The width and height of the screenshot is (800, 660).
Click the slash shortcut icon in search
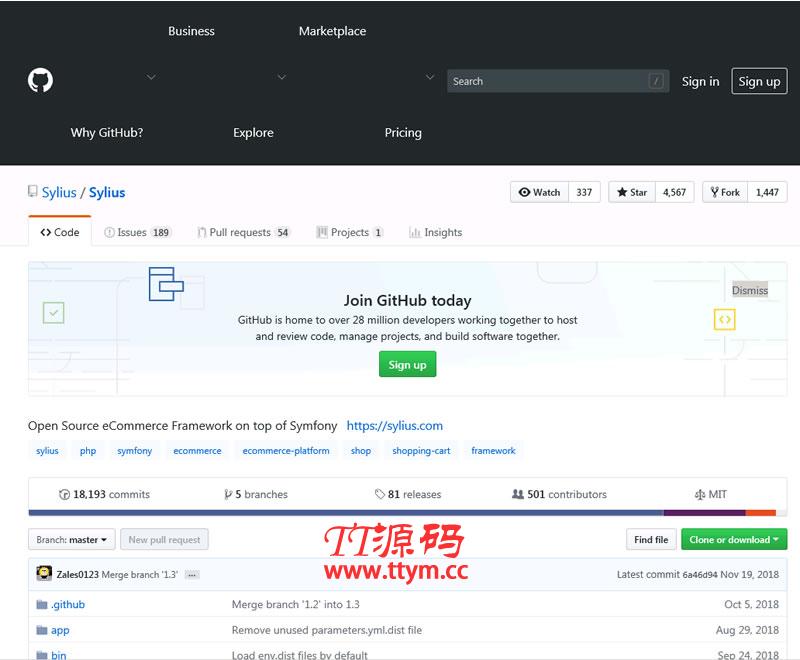[x=656, y=81]
